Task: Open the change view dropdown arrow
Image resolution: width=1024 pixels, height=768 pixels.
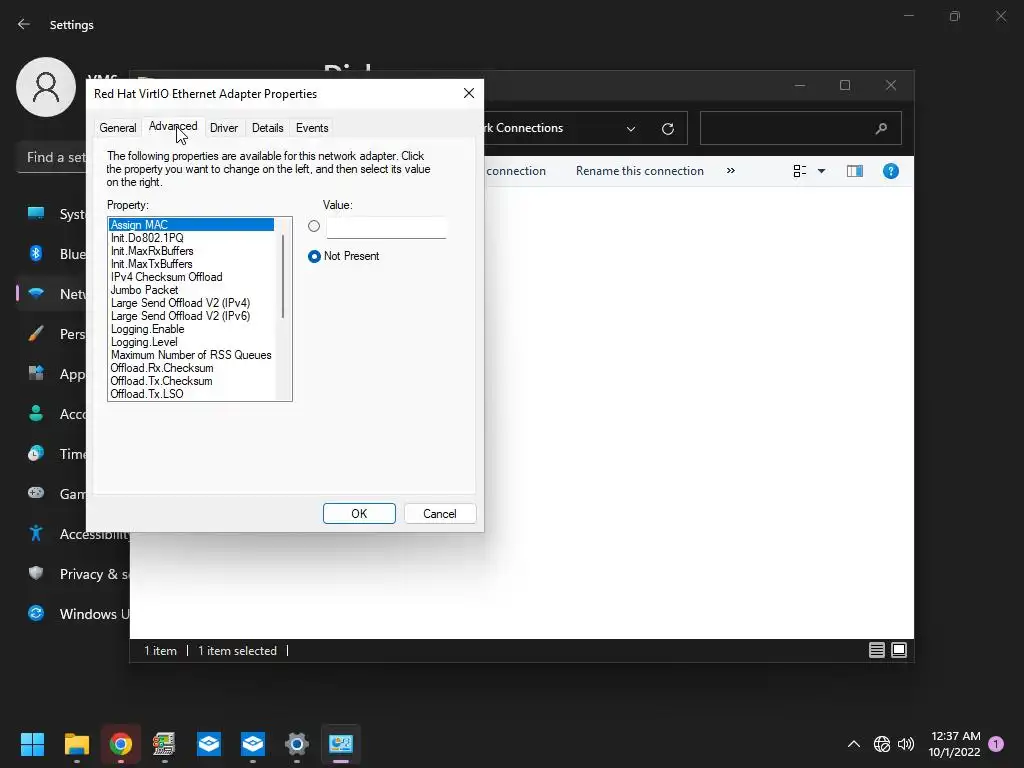Action: [x=822, y=171]
